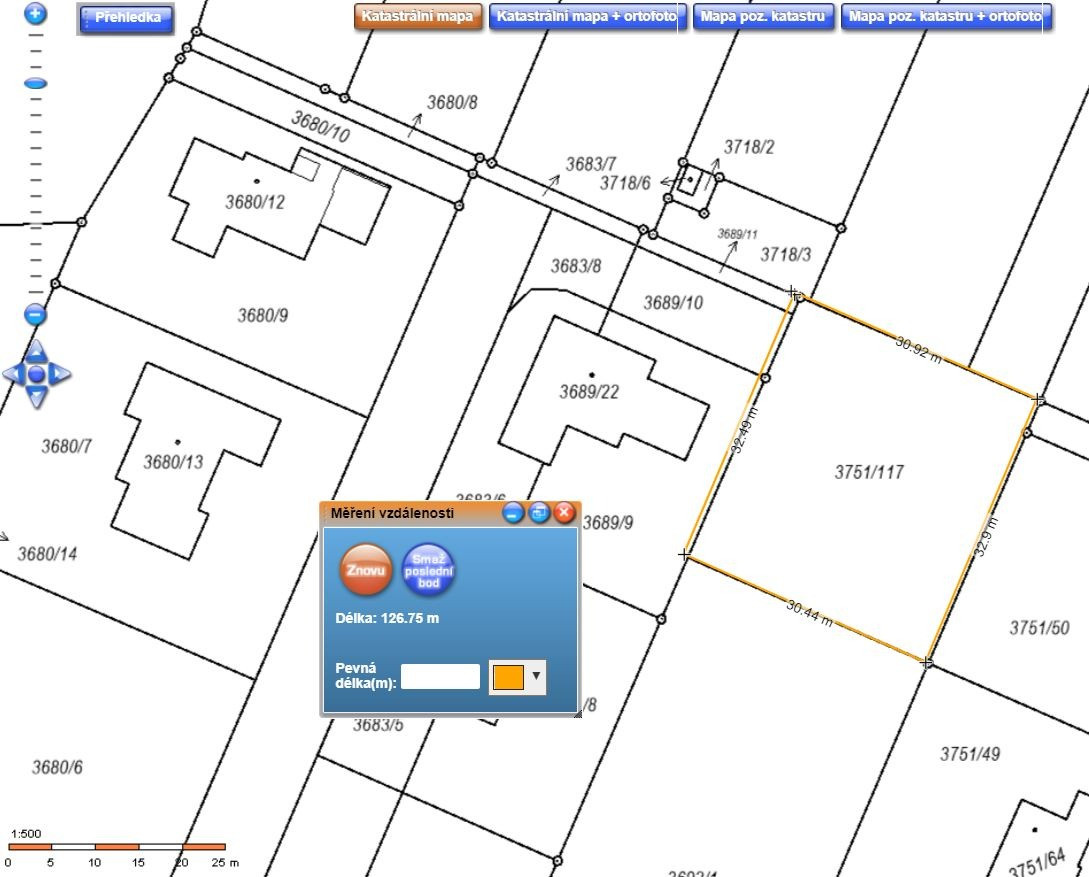Screen dimensions: 1089x877
Task: Pan map right with east arrow
Action: [x=60, y=374]
